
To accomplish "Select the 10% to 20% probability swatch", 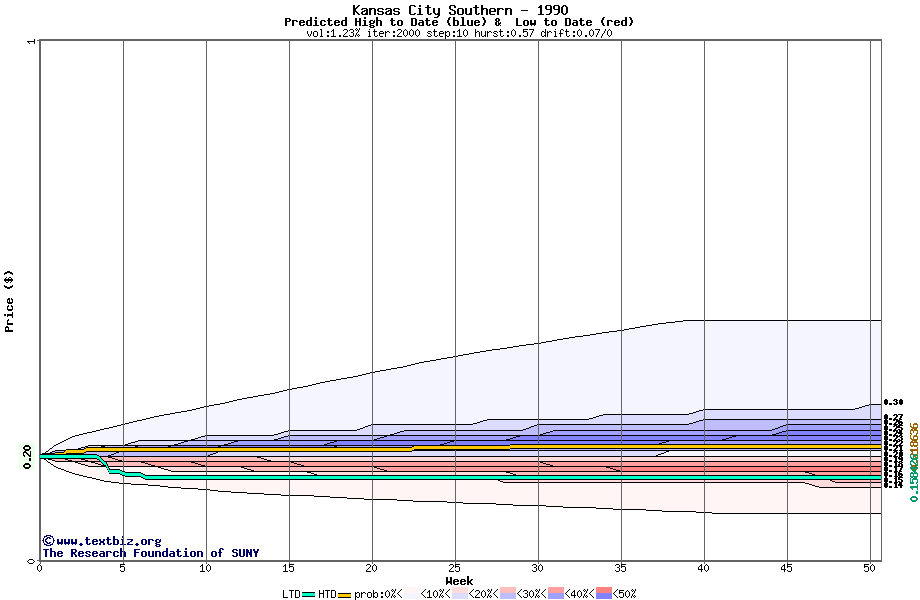I will pyautogui.click(x=459, y=594).
